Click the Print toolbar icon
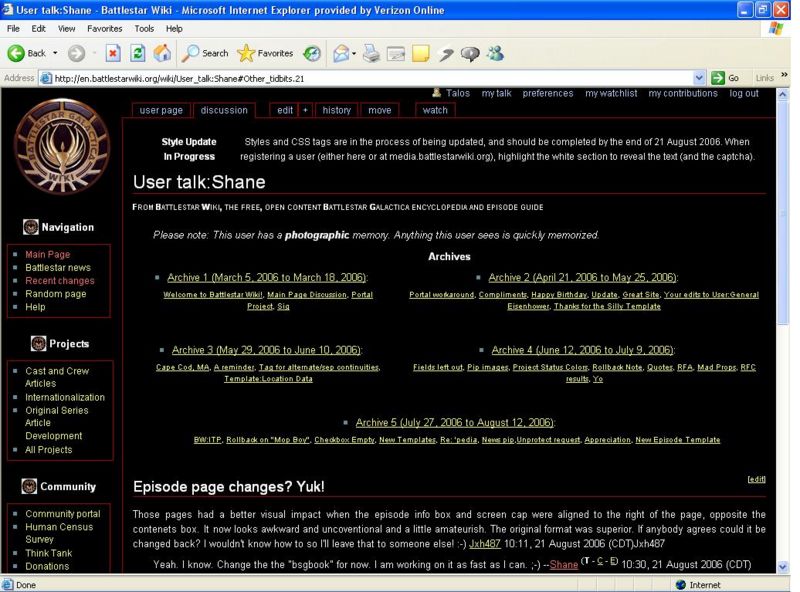This screenshot has width=800, height=592. pyautogui.click(x=371, y=53)
